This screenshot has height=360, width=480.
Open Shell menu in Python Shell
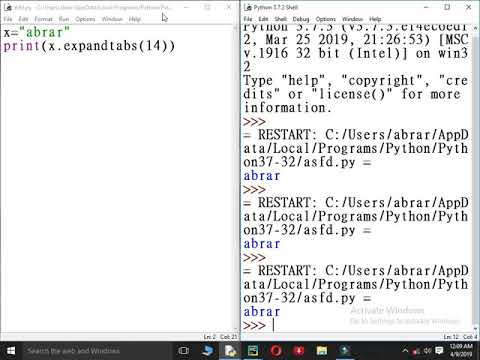(280, 19)
